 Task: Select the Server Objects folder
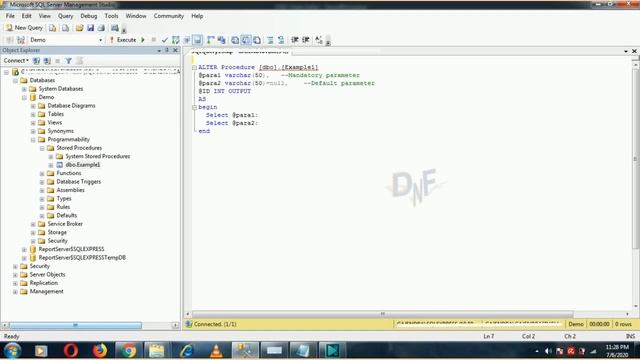coord(47,274)
